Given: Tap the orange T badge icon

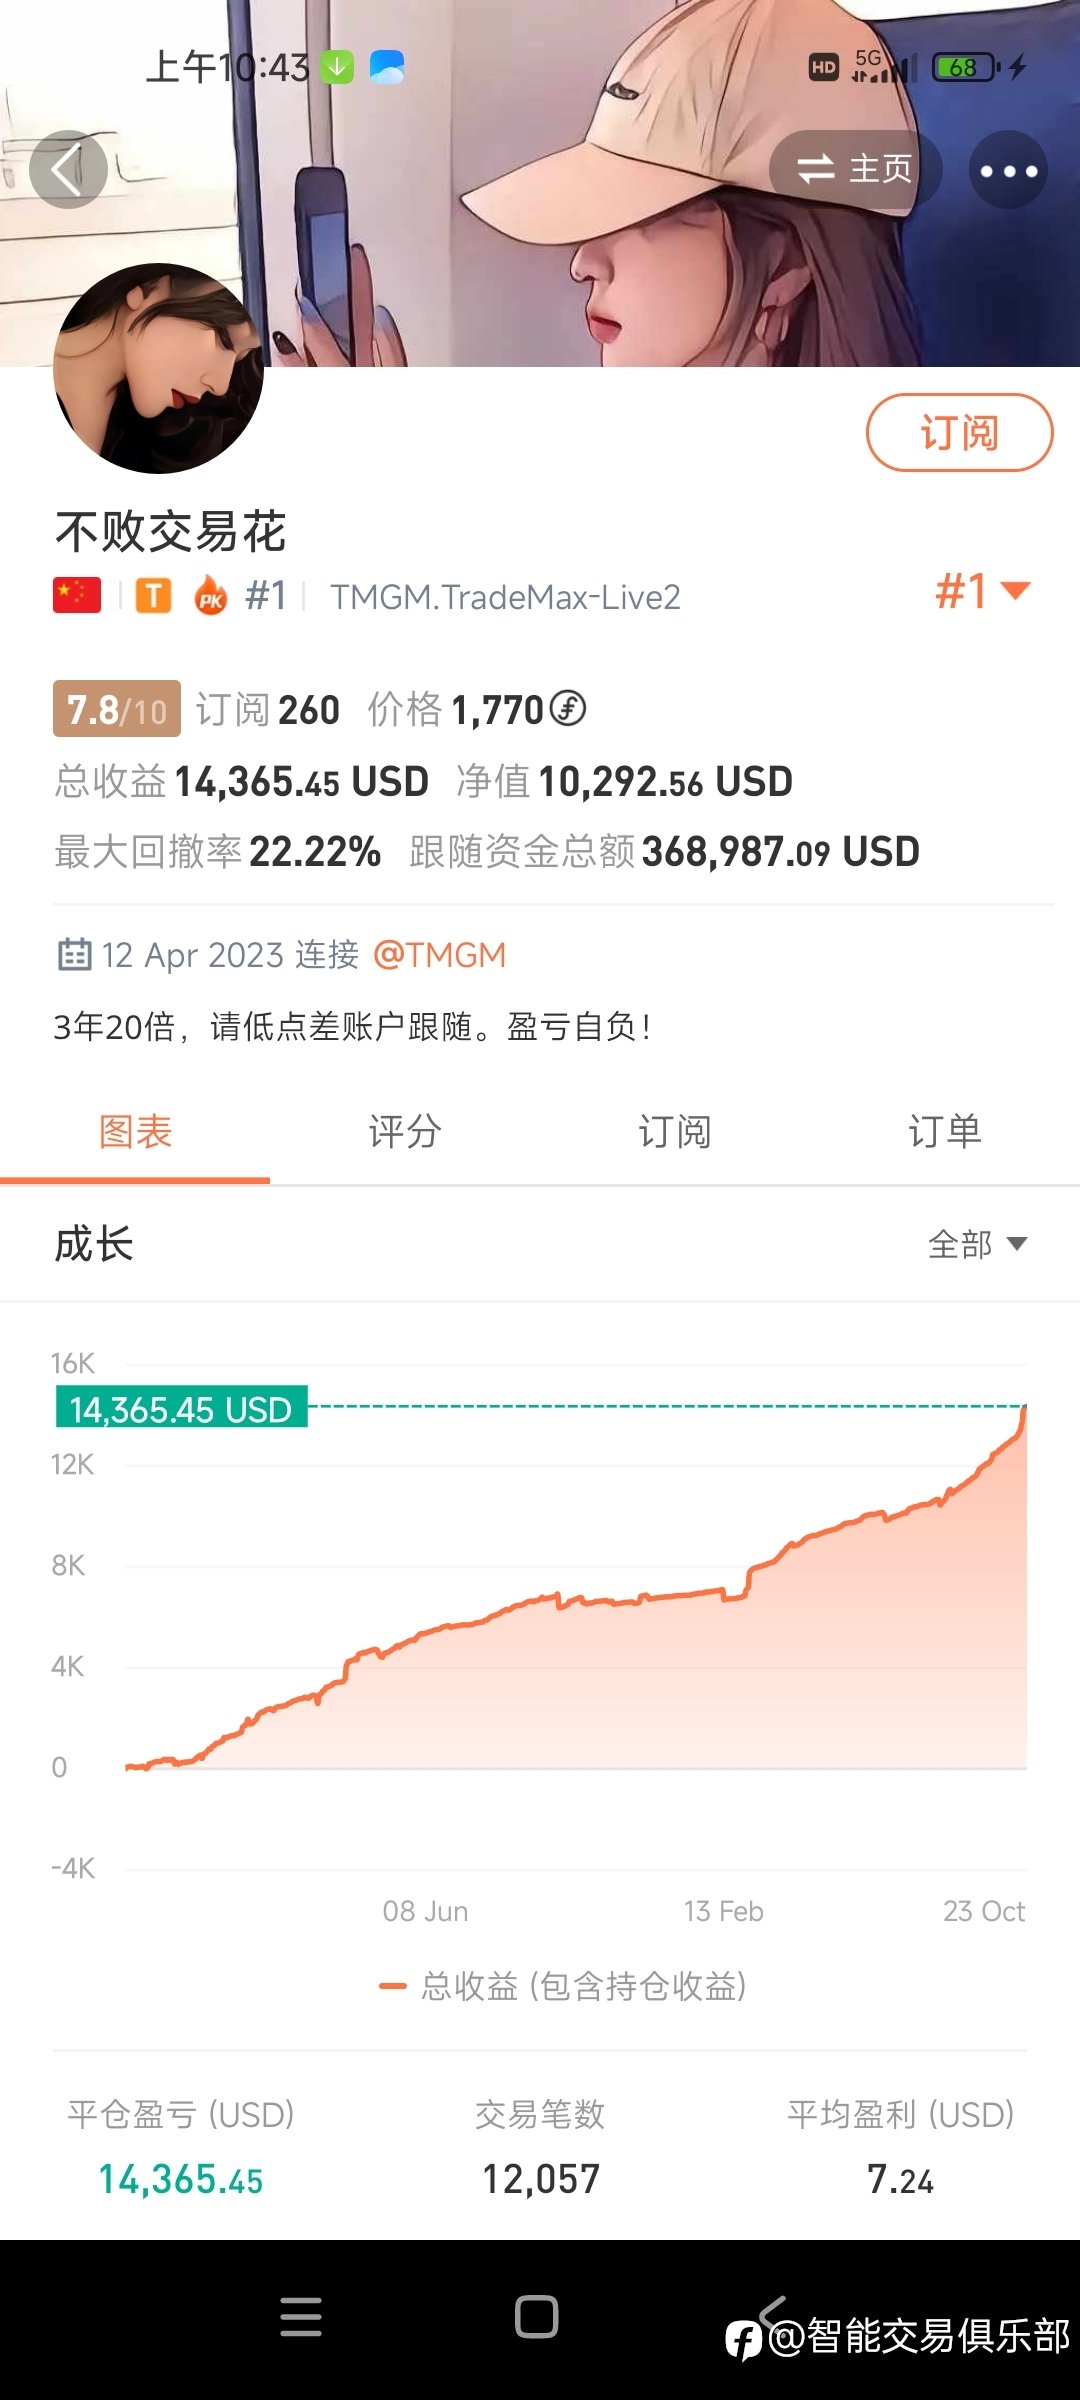Looking at the screenshot, I should point(154,596).
